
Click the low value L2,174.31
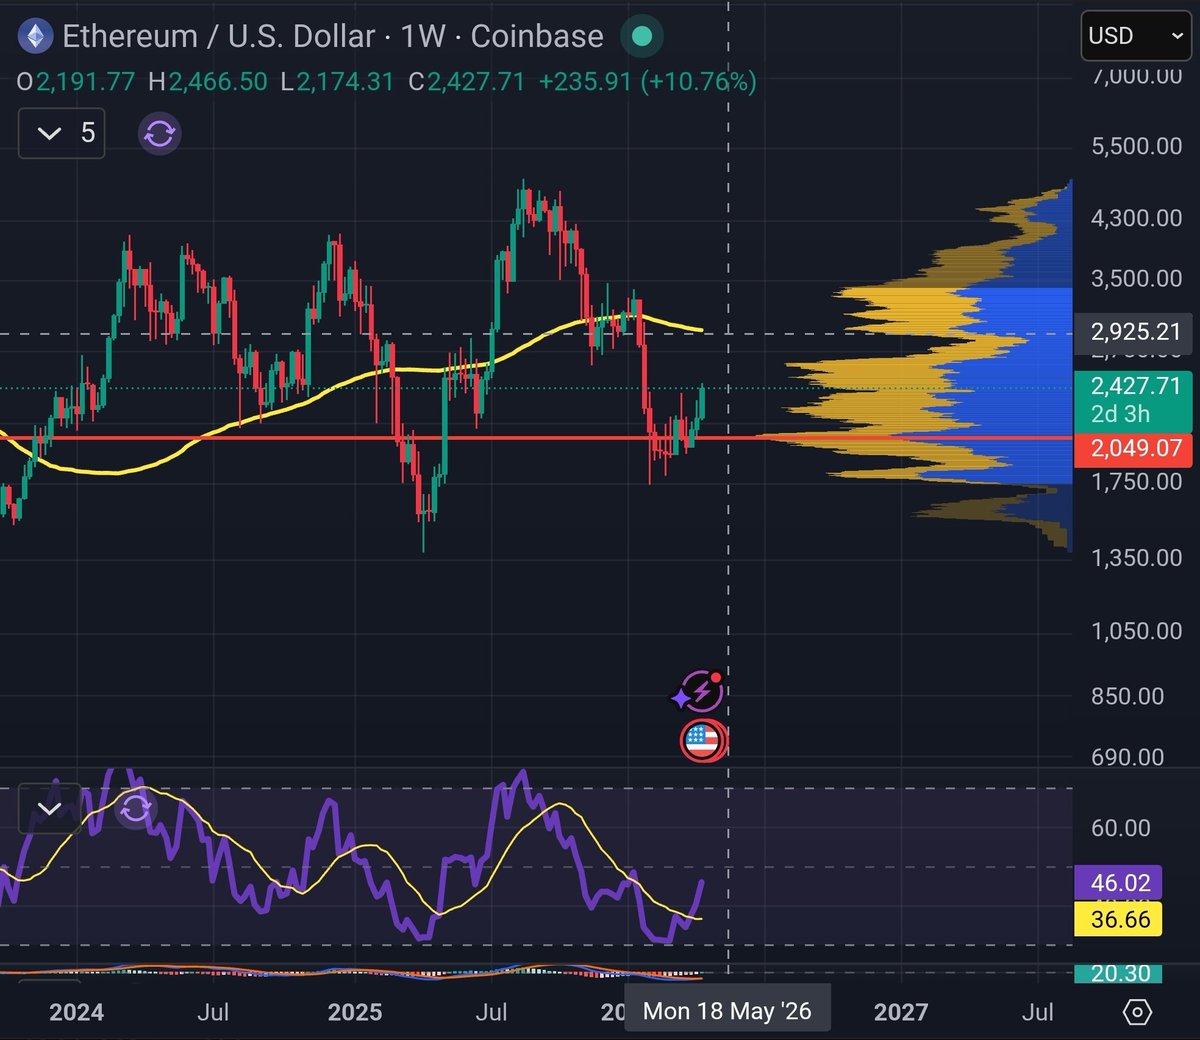pyautogui.click(x=338, y=82)
